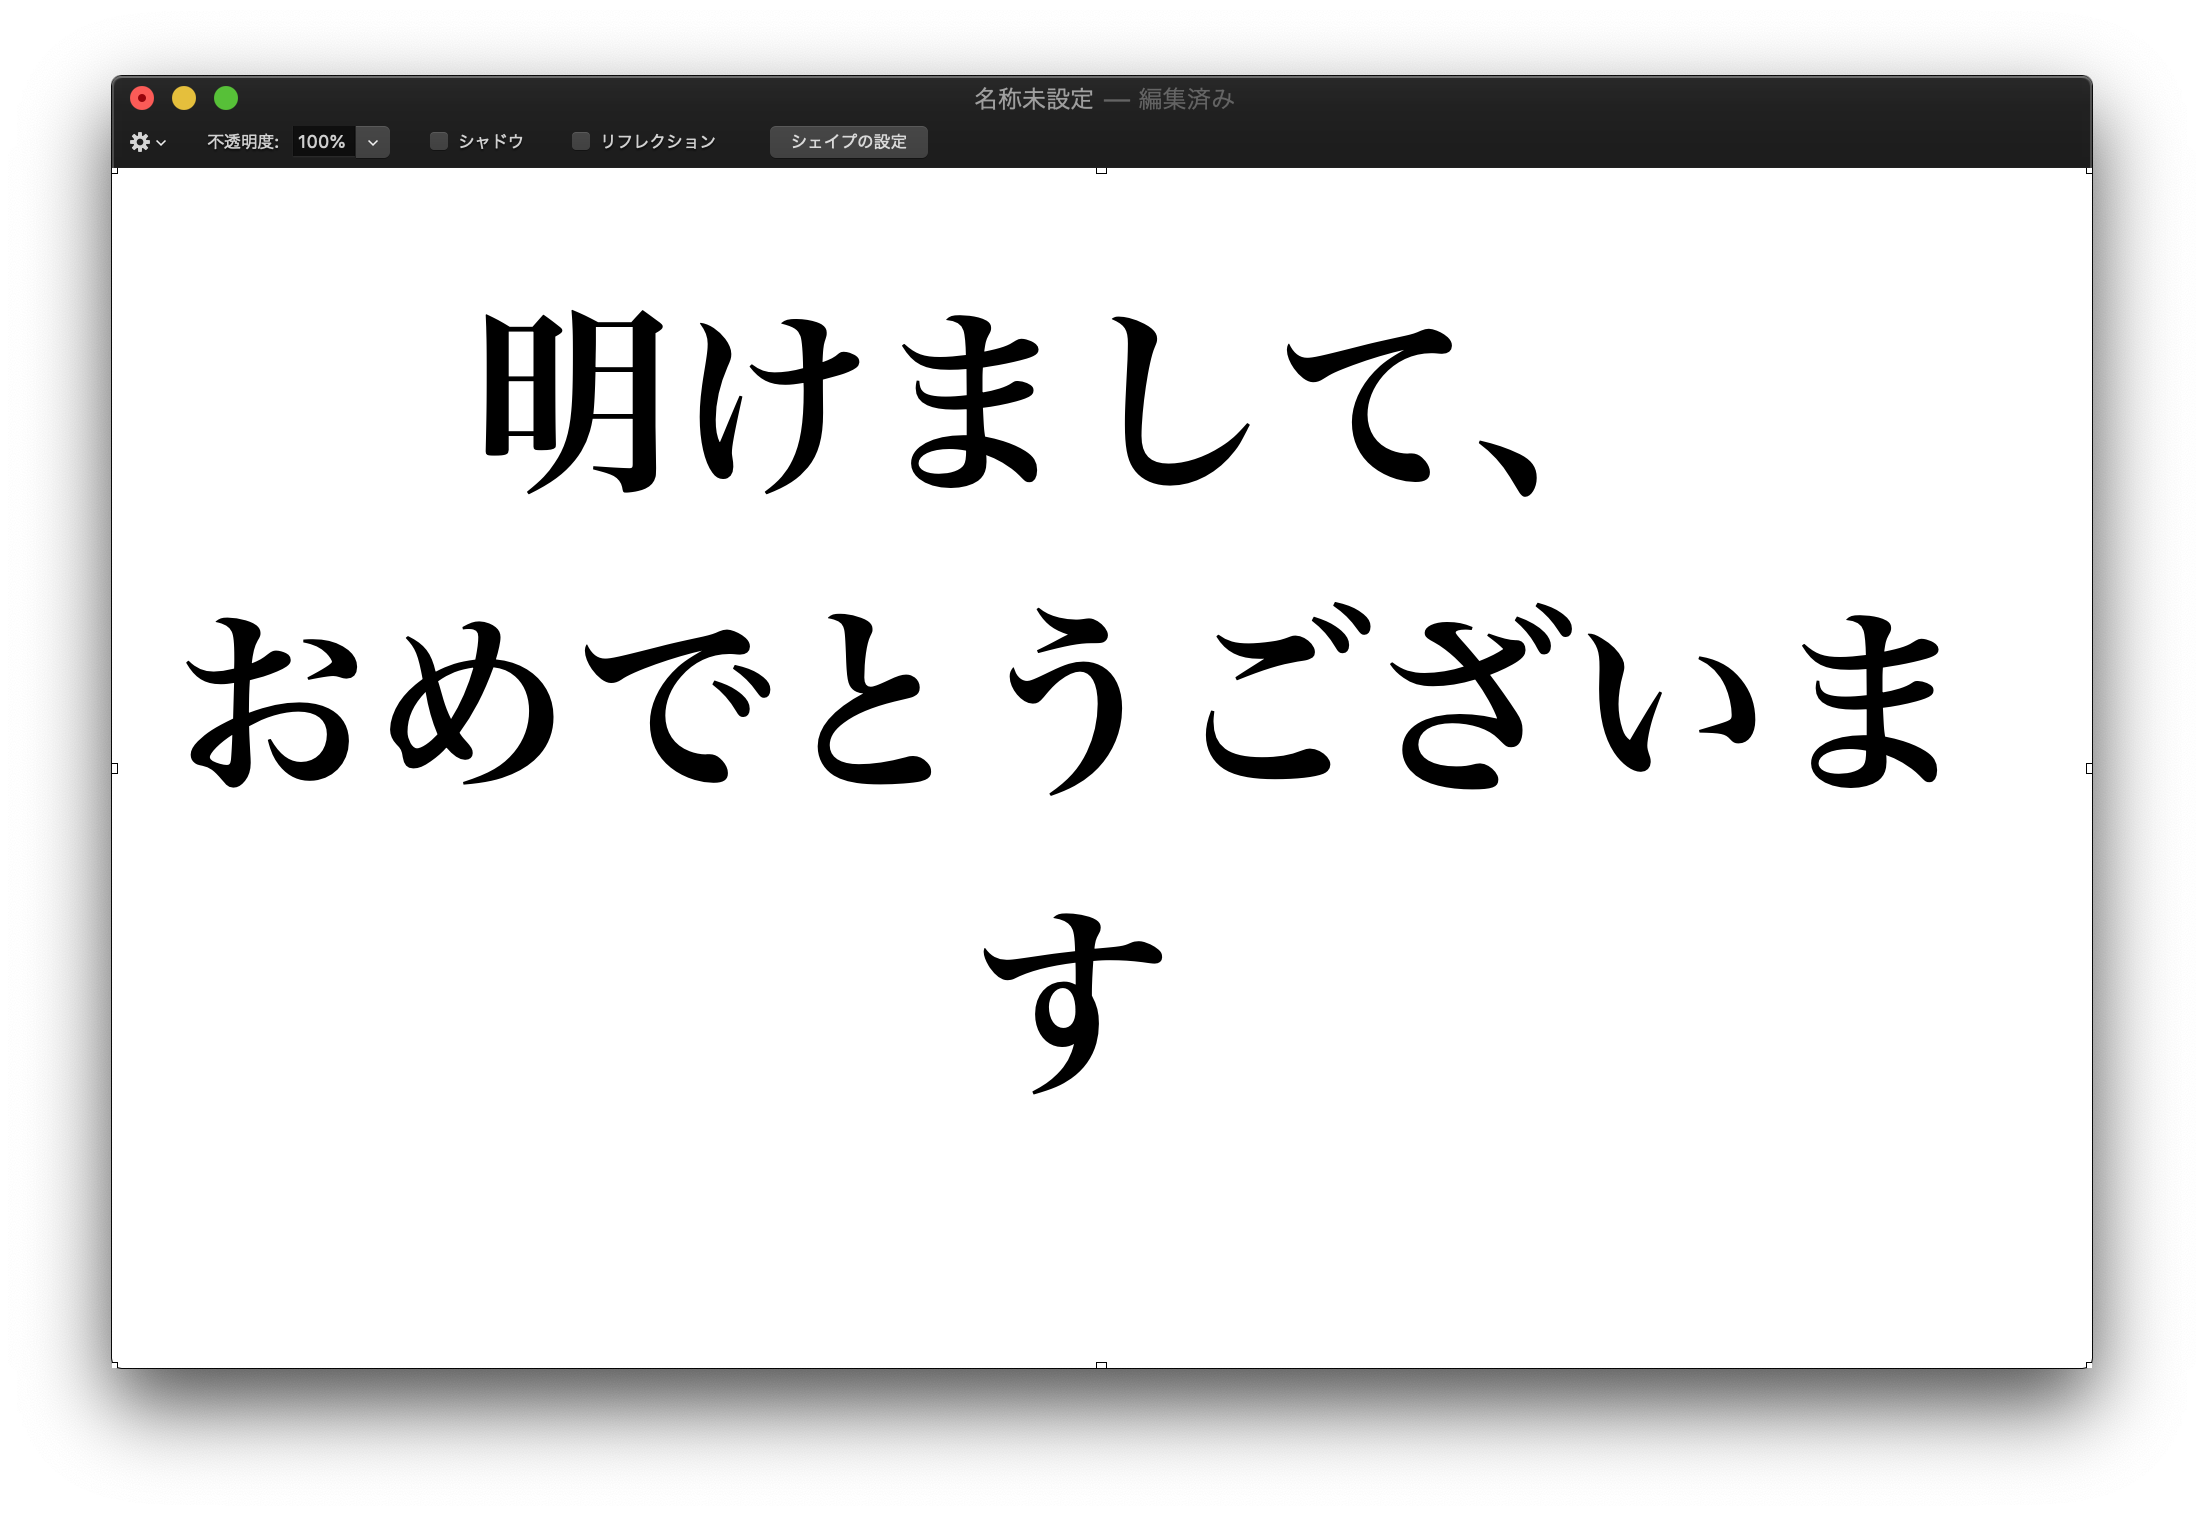Viewport: 2204px width, 1516px height.
Task: Click the right-middle selection handle
Action: pyautogui.click(x=2089, y=768)
